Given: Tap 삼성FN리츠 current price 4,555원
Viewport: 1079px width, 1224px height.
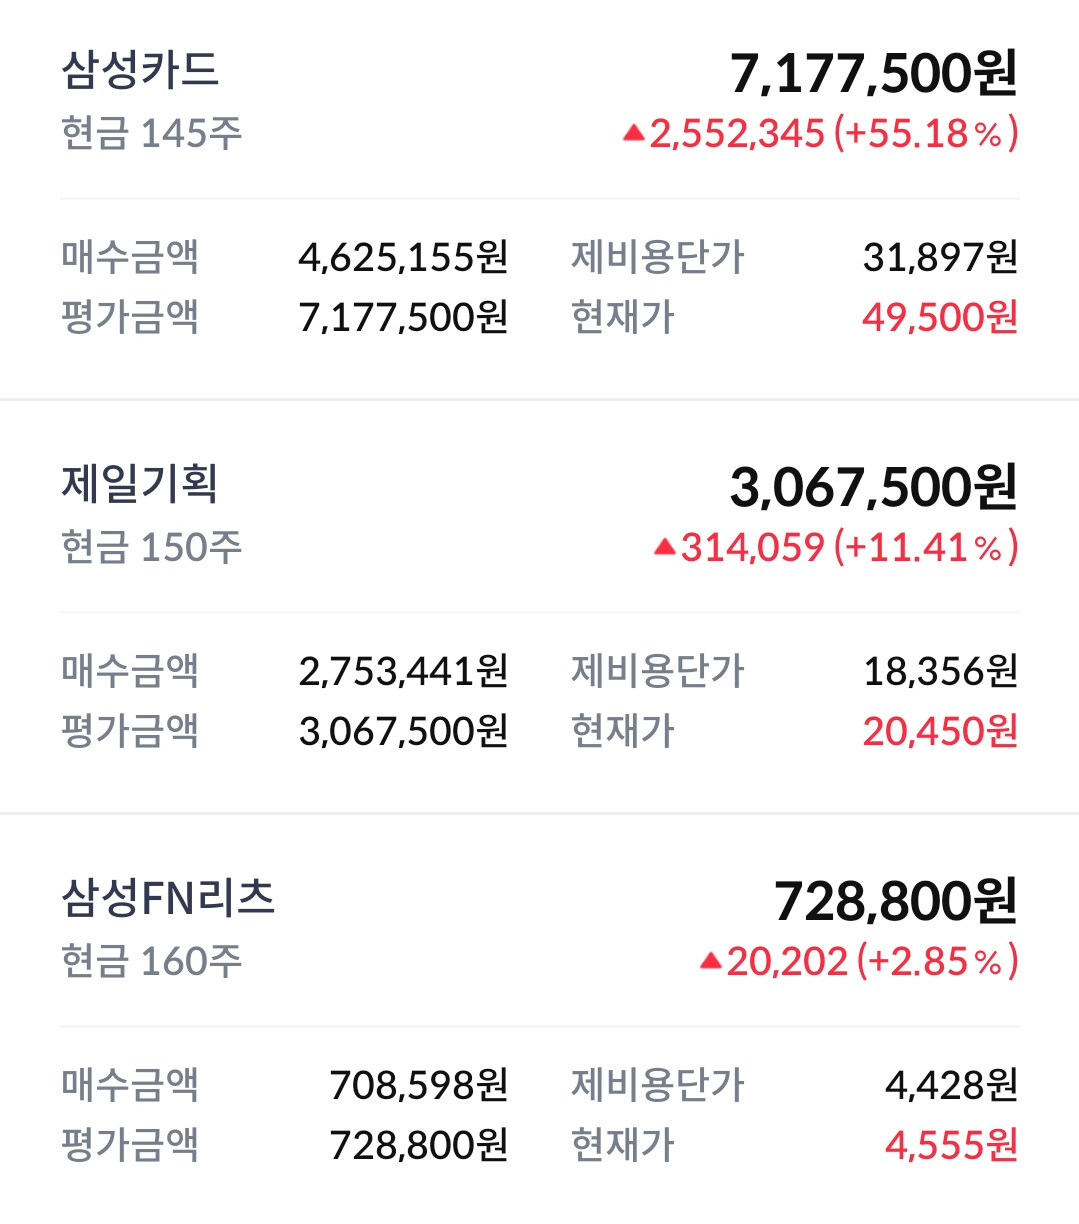Looking at the screenshot, I should (952, 1145).
